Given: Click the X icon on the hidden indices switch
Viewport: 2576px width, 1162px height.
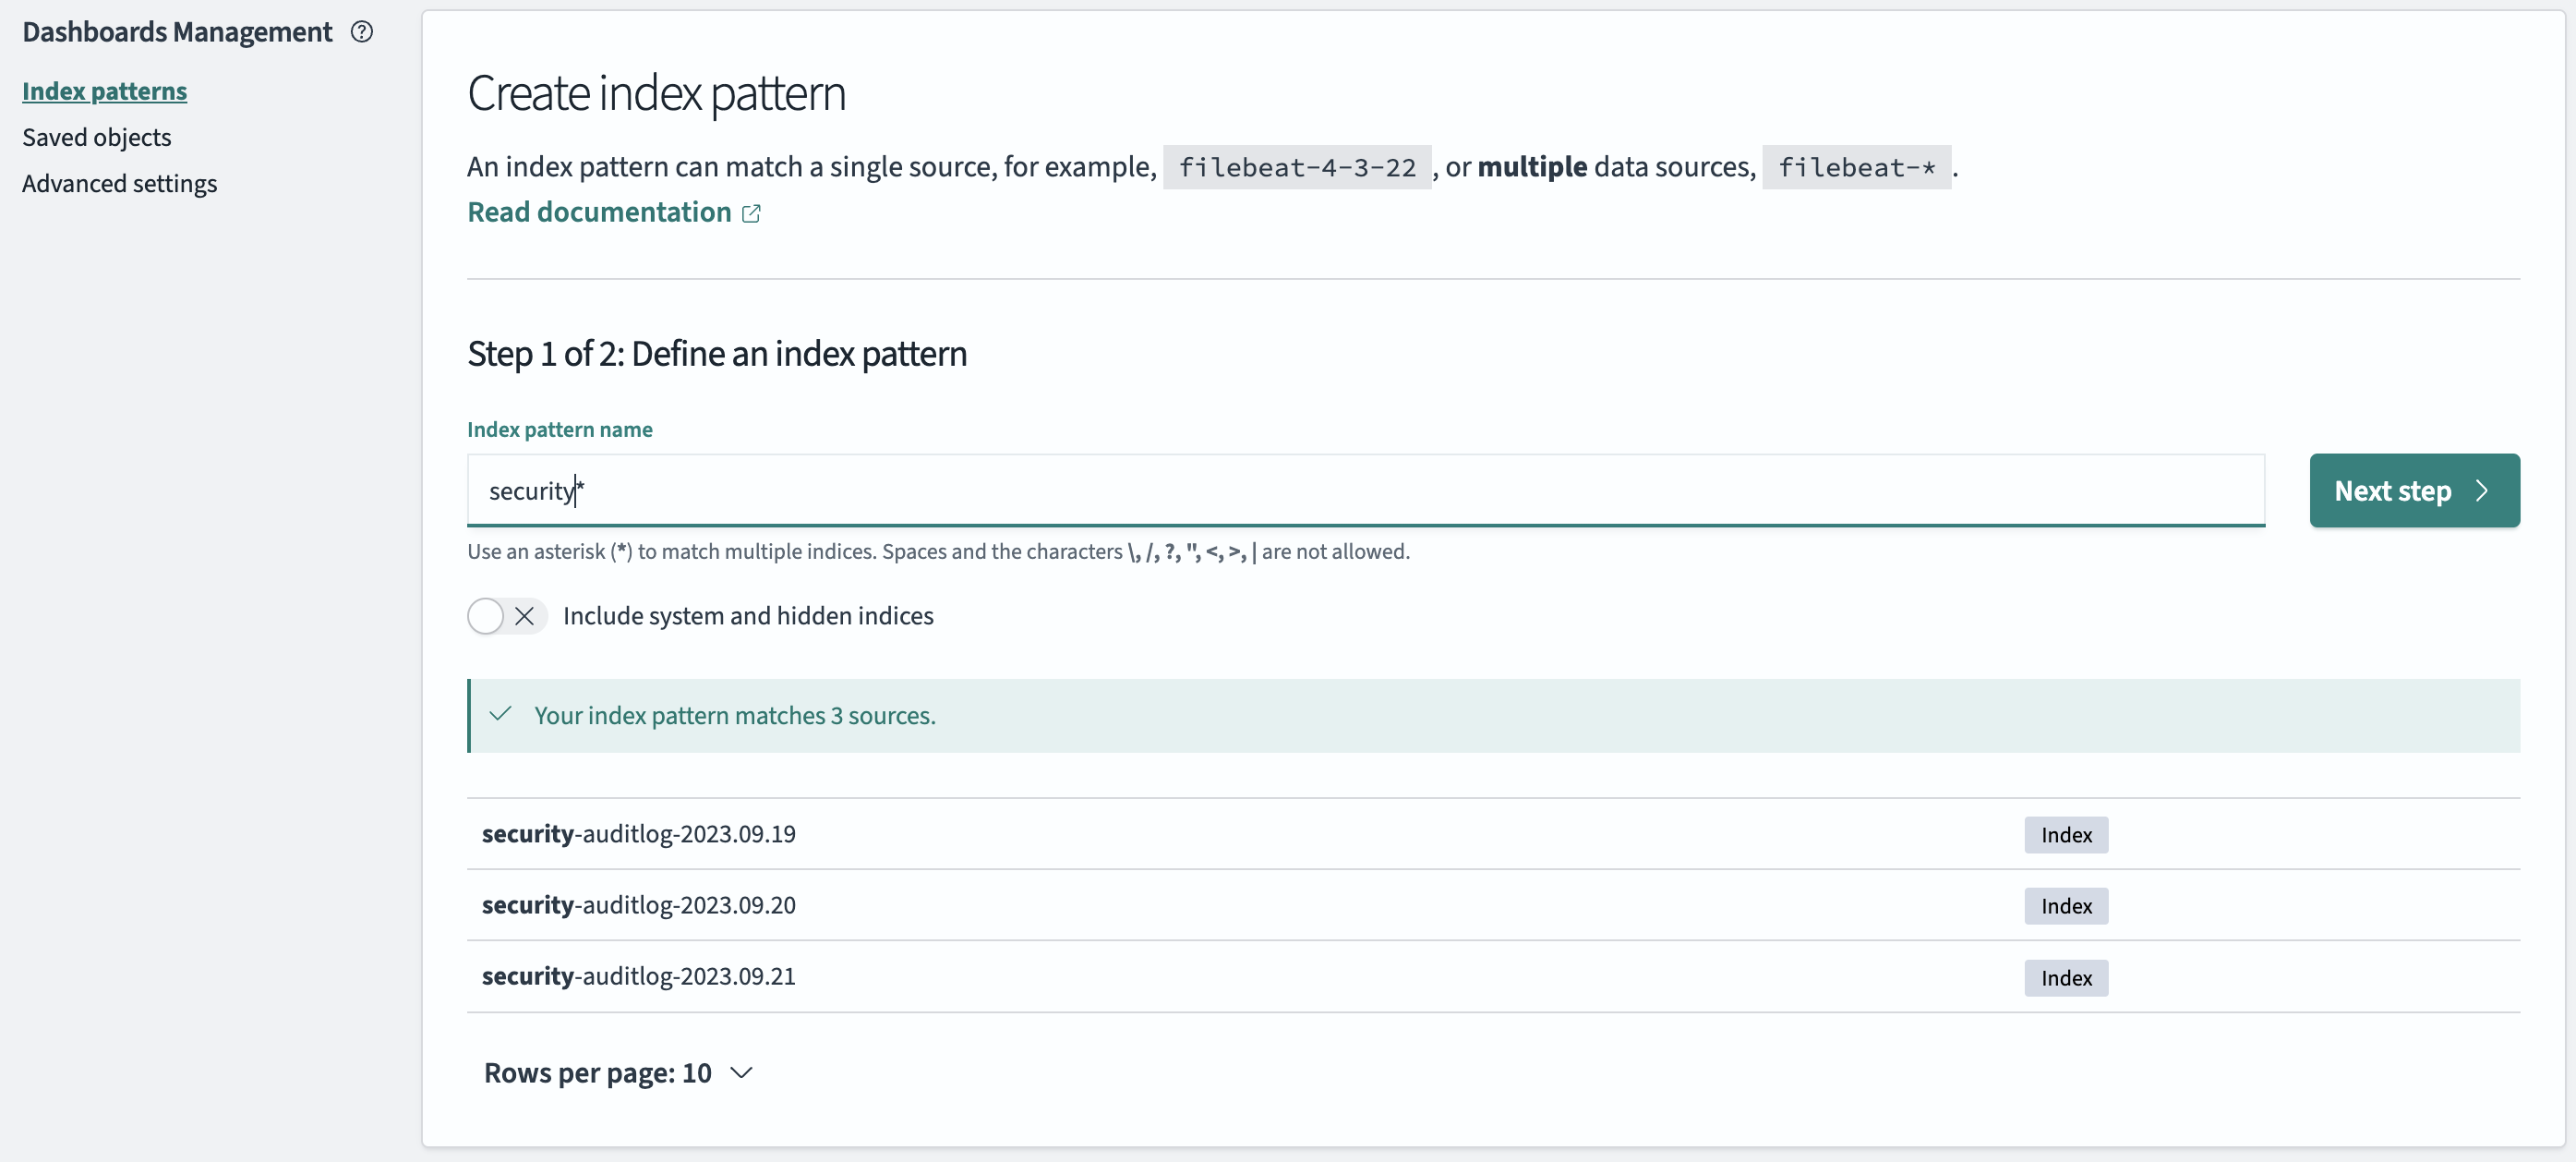Looking at the screenshot, I should click(x=526, y=616).
